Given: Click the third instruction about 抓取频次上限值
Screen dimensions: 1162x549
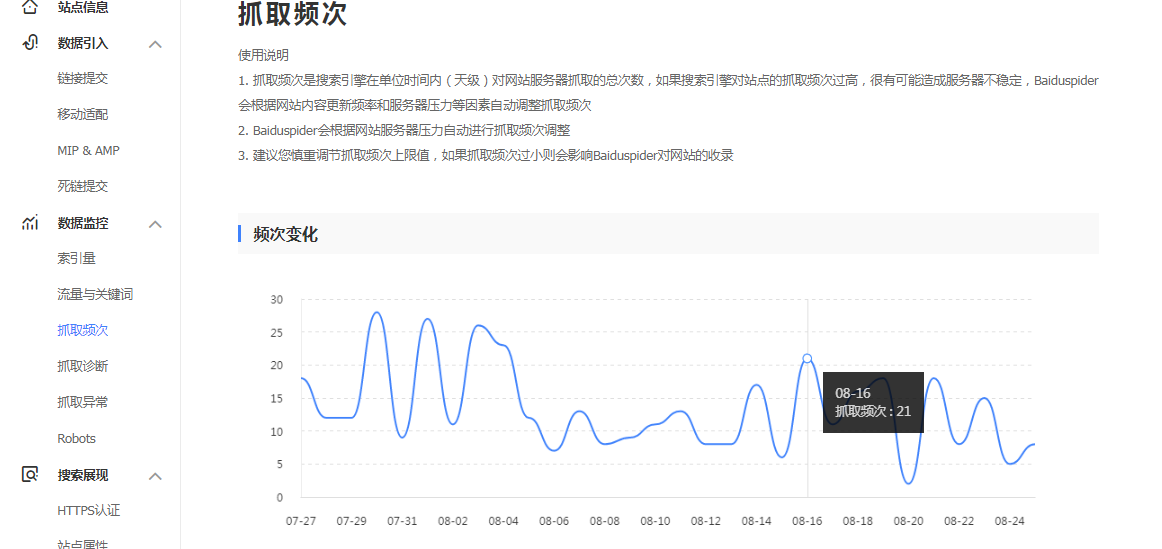Looking at the screenshot, I should [485, 156].
